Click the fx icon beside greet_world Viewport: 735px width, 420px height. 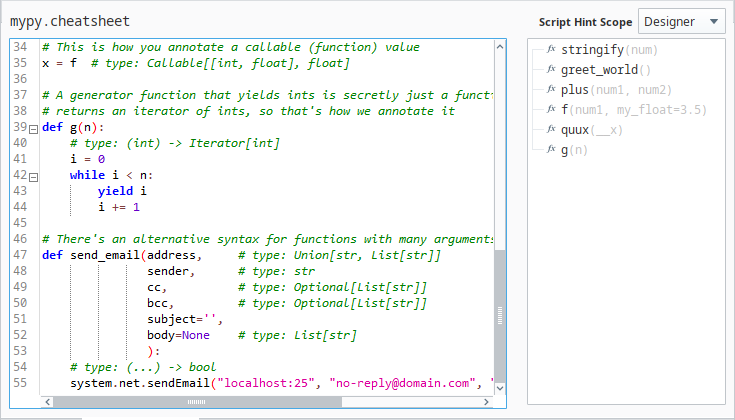click(551, 69)
